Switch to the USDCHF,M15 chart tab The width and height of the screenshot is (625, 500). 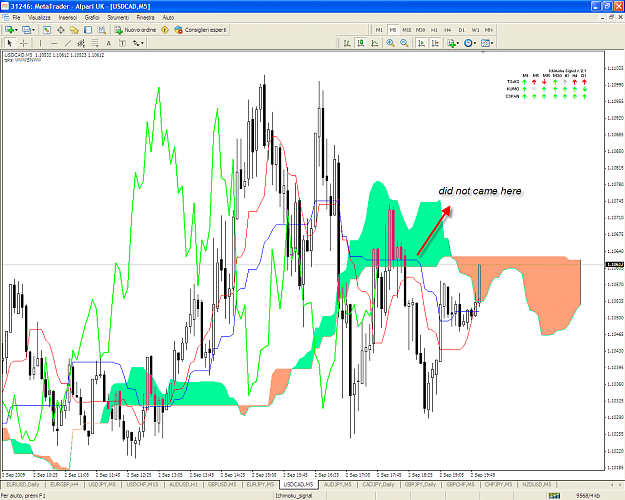142,484
